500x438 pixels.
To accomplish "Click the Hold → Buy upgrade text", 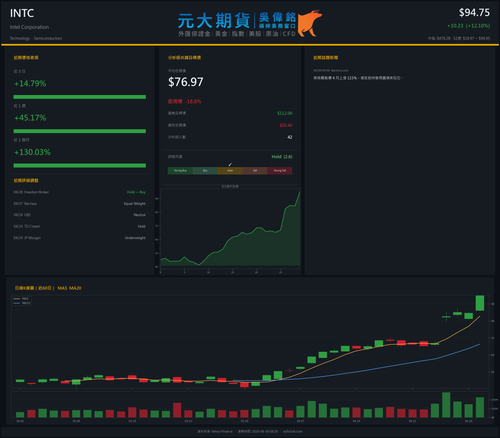I will pos(136,192).
